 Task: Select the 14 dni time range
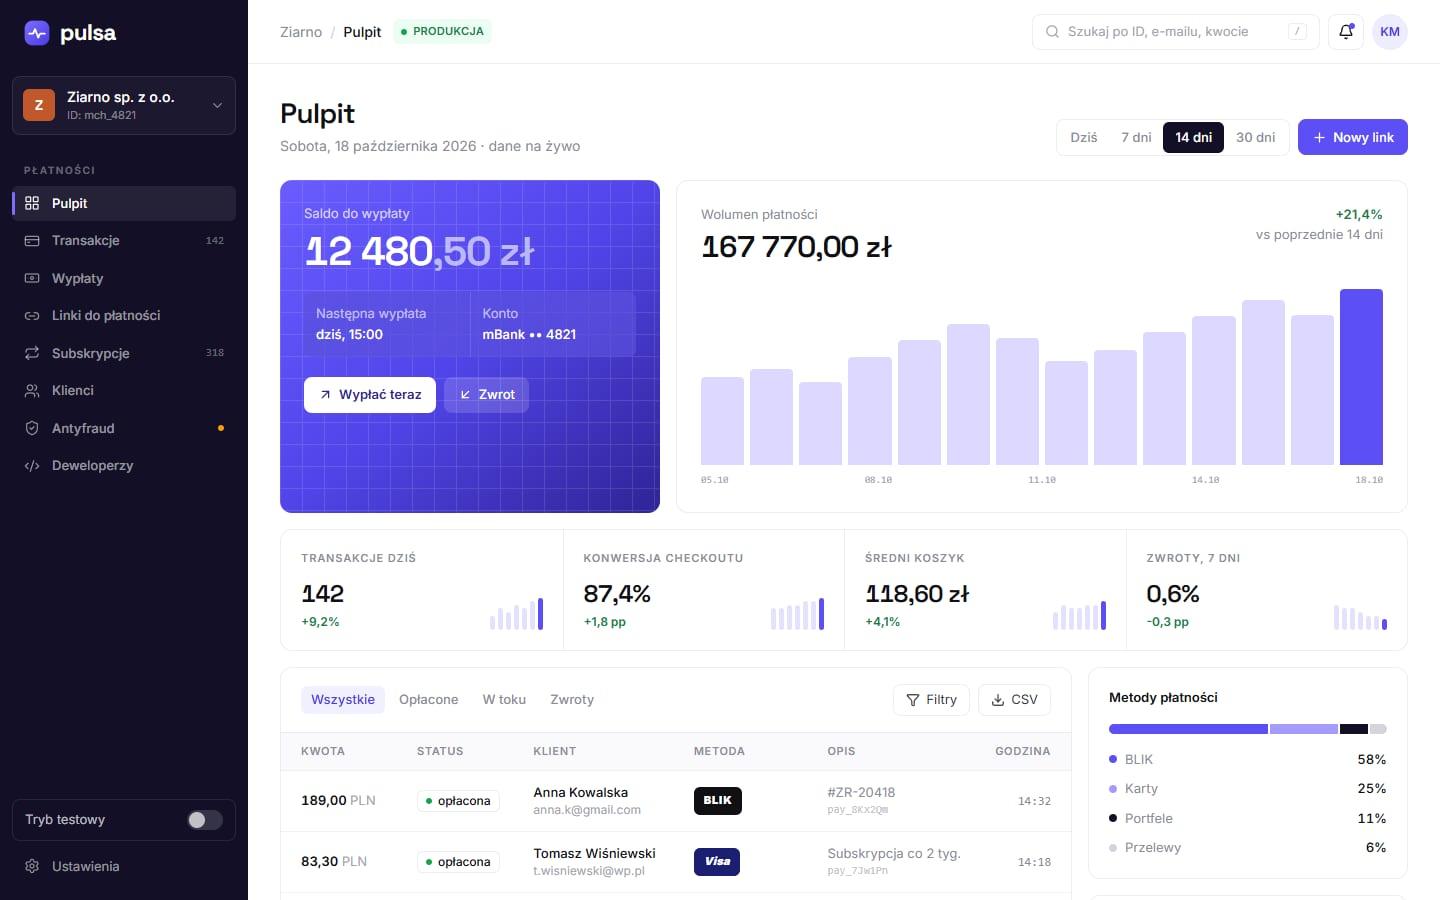[x=1193, y=137]
